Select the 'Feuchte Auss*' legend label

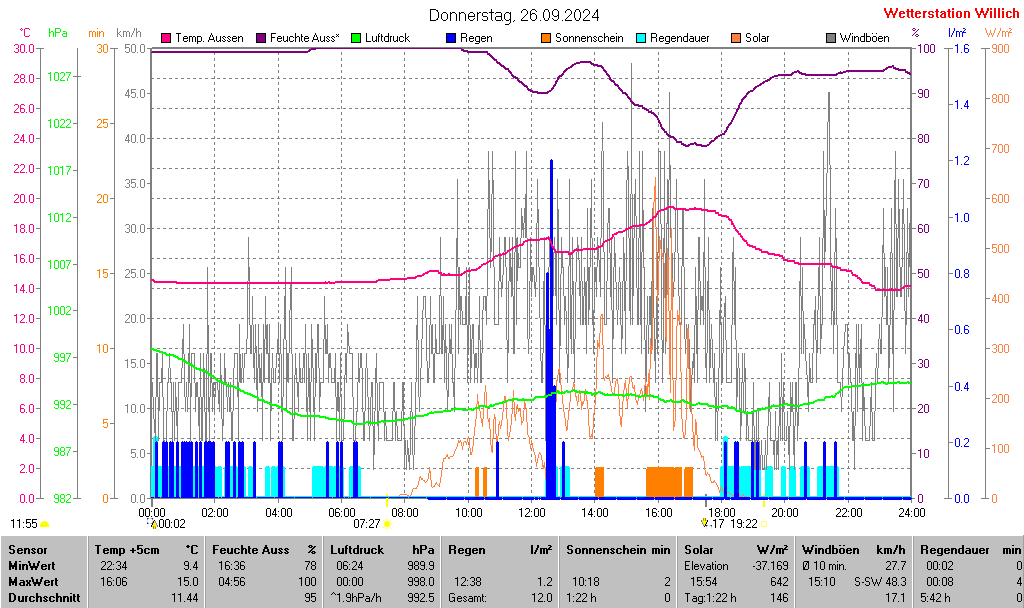[x=304, y=38]
